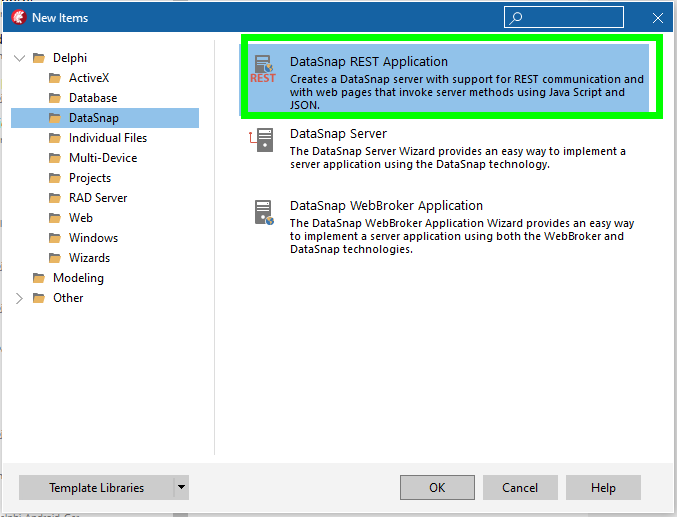Screen dimensions: 677x517
Task: Click the Wizards folder icon
Action: click(x=55, y=258)
